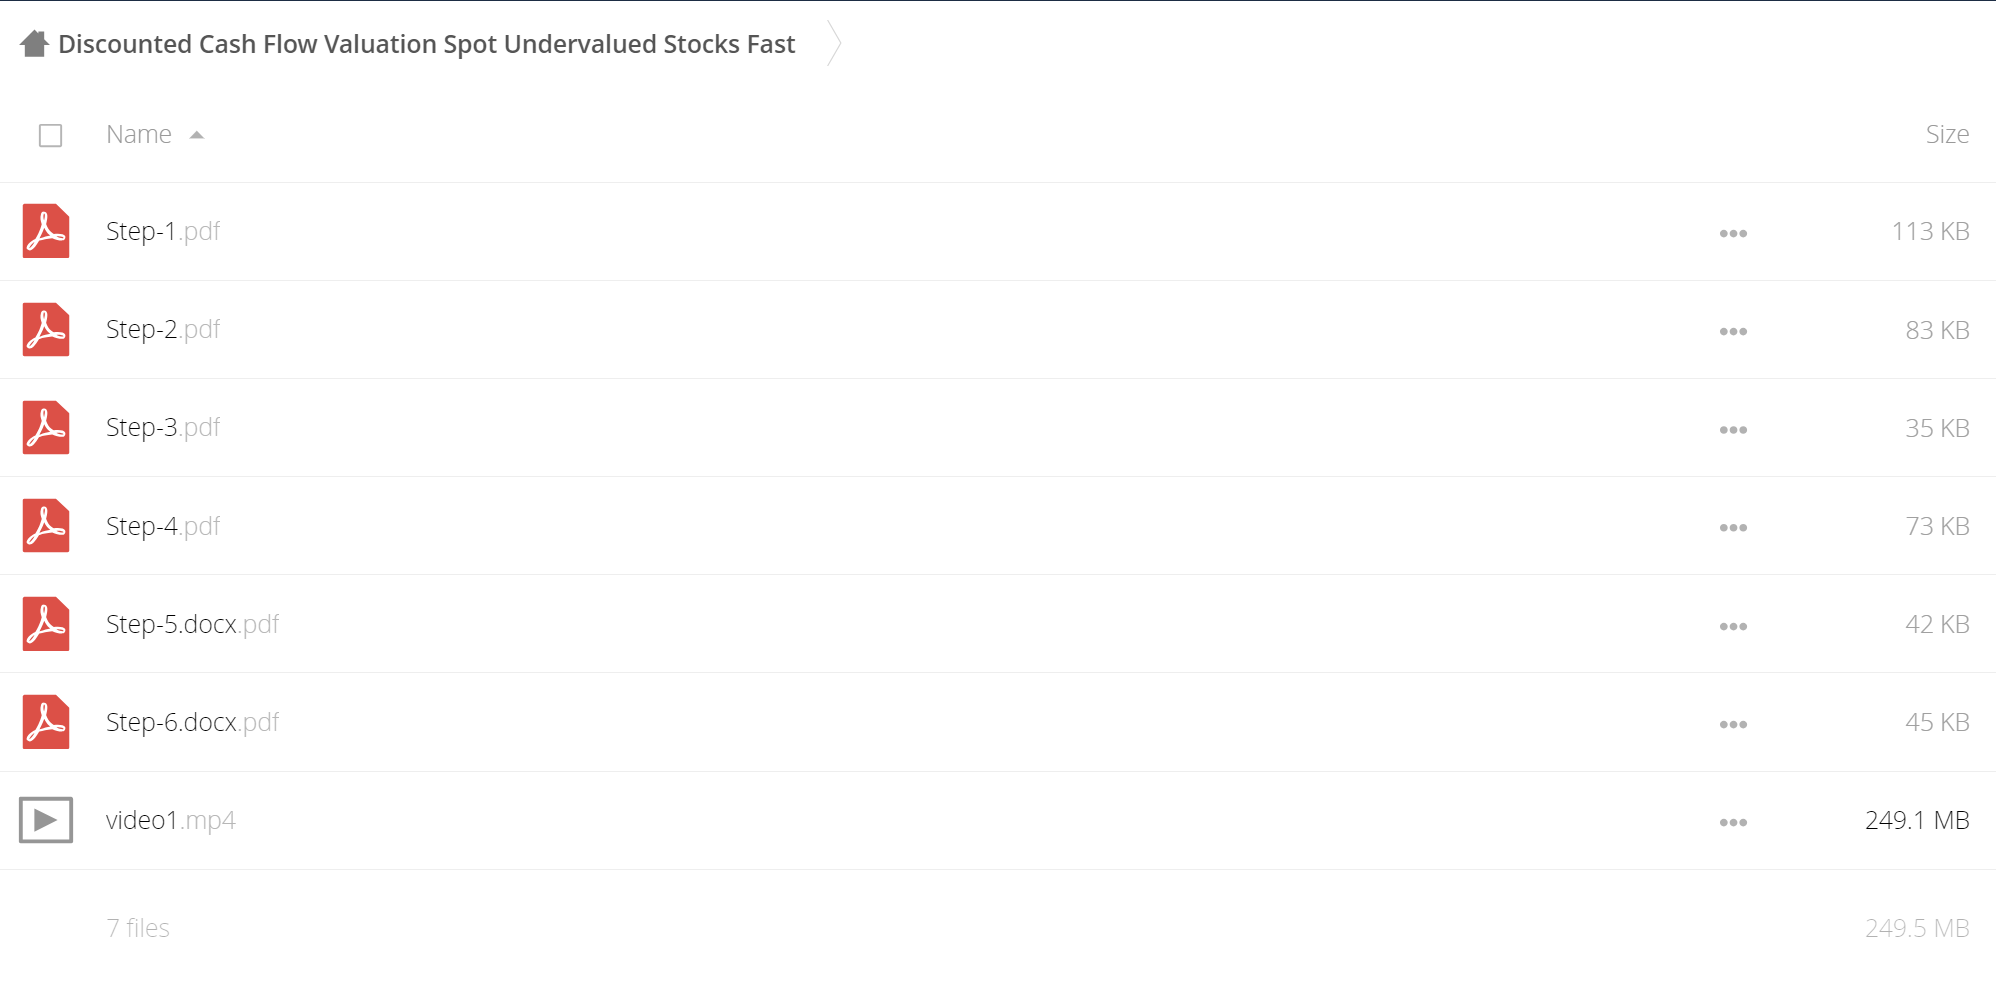Screen dimensions: 1996x1002
Task: Open more actions for Step-4.pdf
Action: coord(1733,527)
